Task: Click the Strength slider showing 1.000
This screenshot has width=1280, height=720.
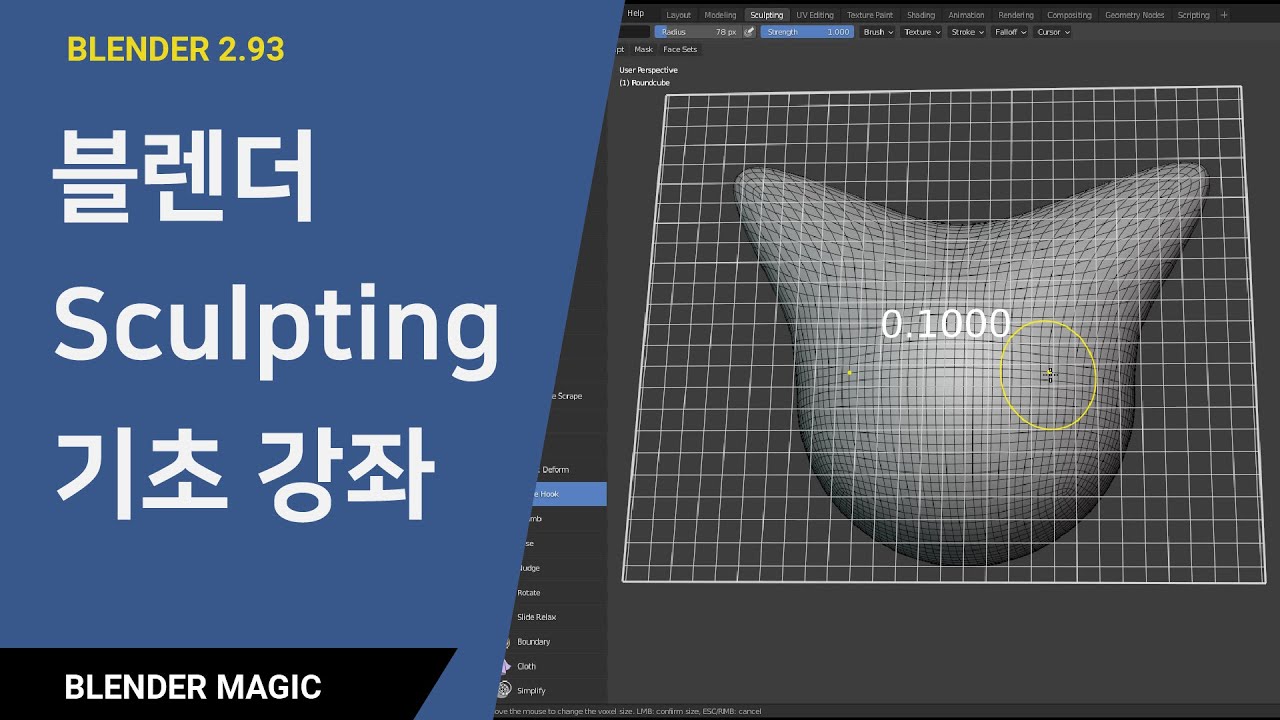Action: (x=807, y=32)
